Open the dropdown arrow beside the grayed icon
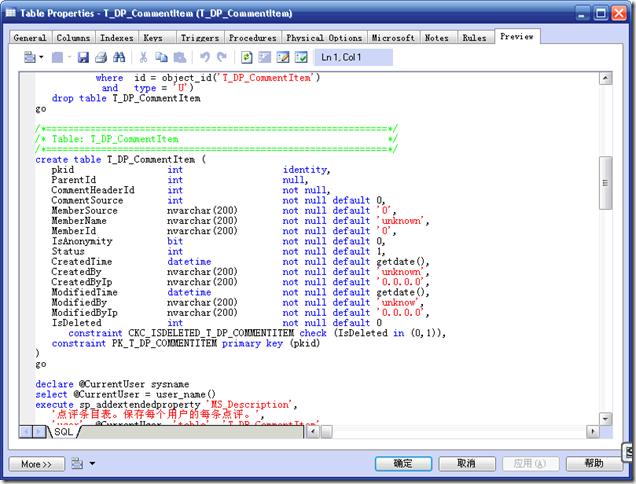Image resolution: width=636 pixels, height=484 pixels. click(69, 57)
